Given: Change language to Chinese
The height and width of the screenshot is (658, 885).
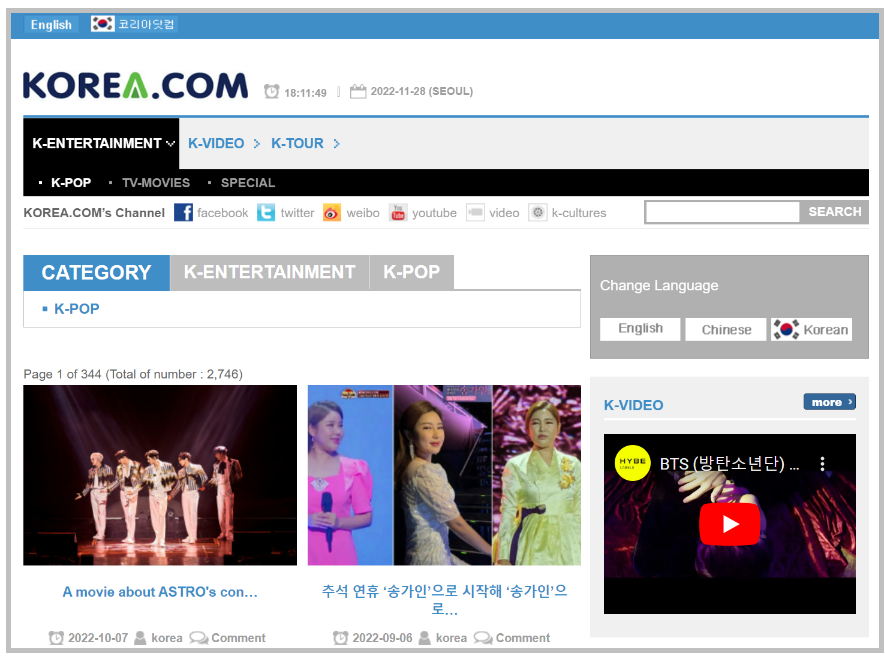Looking at the screenshot, I should pos(726,329).
